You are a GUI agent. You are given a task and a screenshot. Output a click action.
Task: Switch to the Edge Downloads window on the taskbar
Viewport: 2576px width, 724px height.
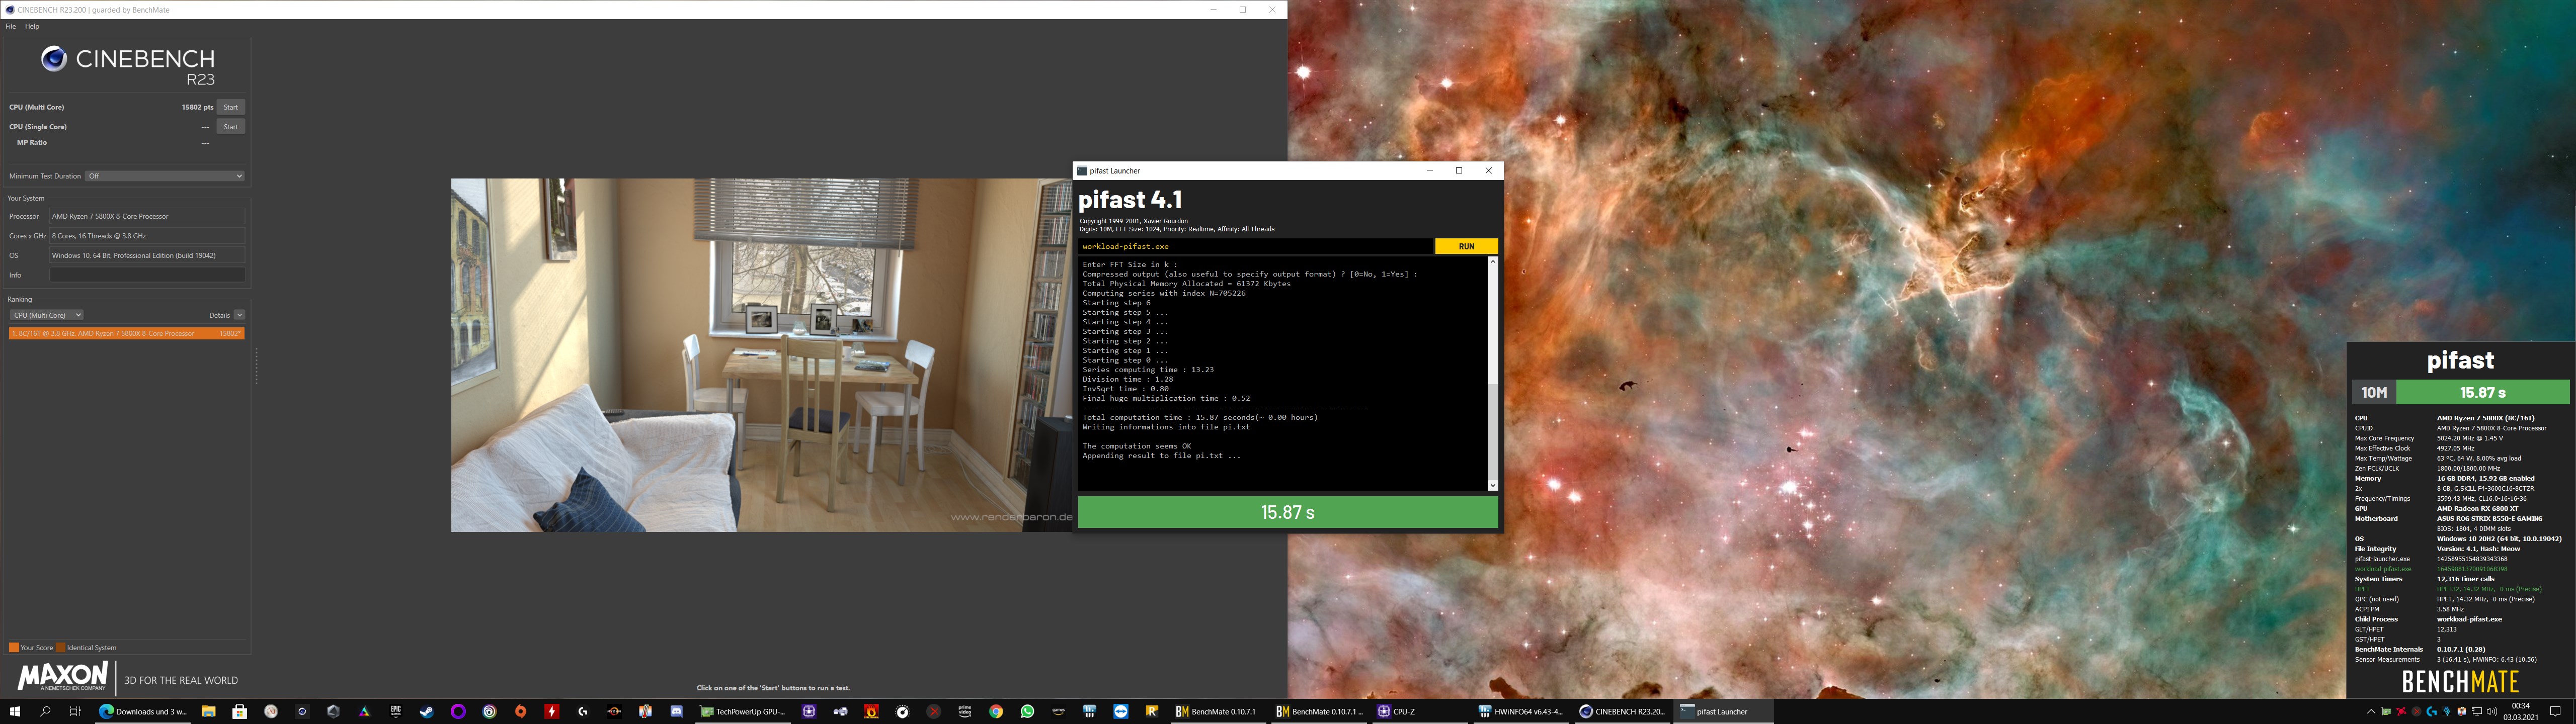143,712
